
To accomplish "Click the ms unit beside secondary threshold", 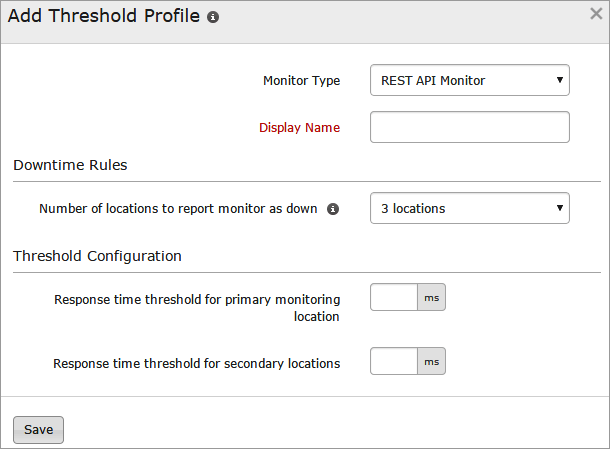I will coord(431,362).
